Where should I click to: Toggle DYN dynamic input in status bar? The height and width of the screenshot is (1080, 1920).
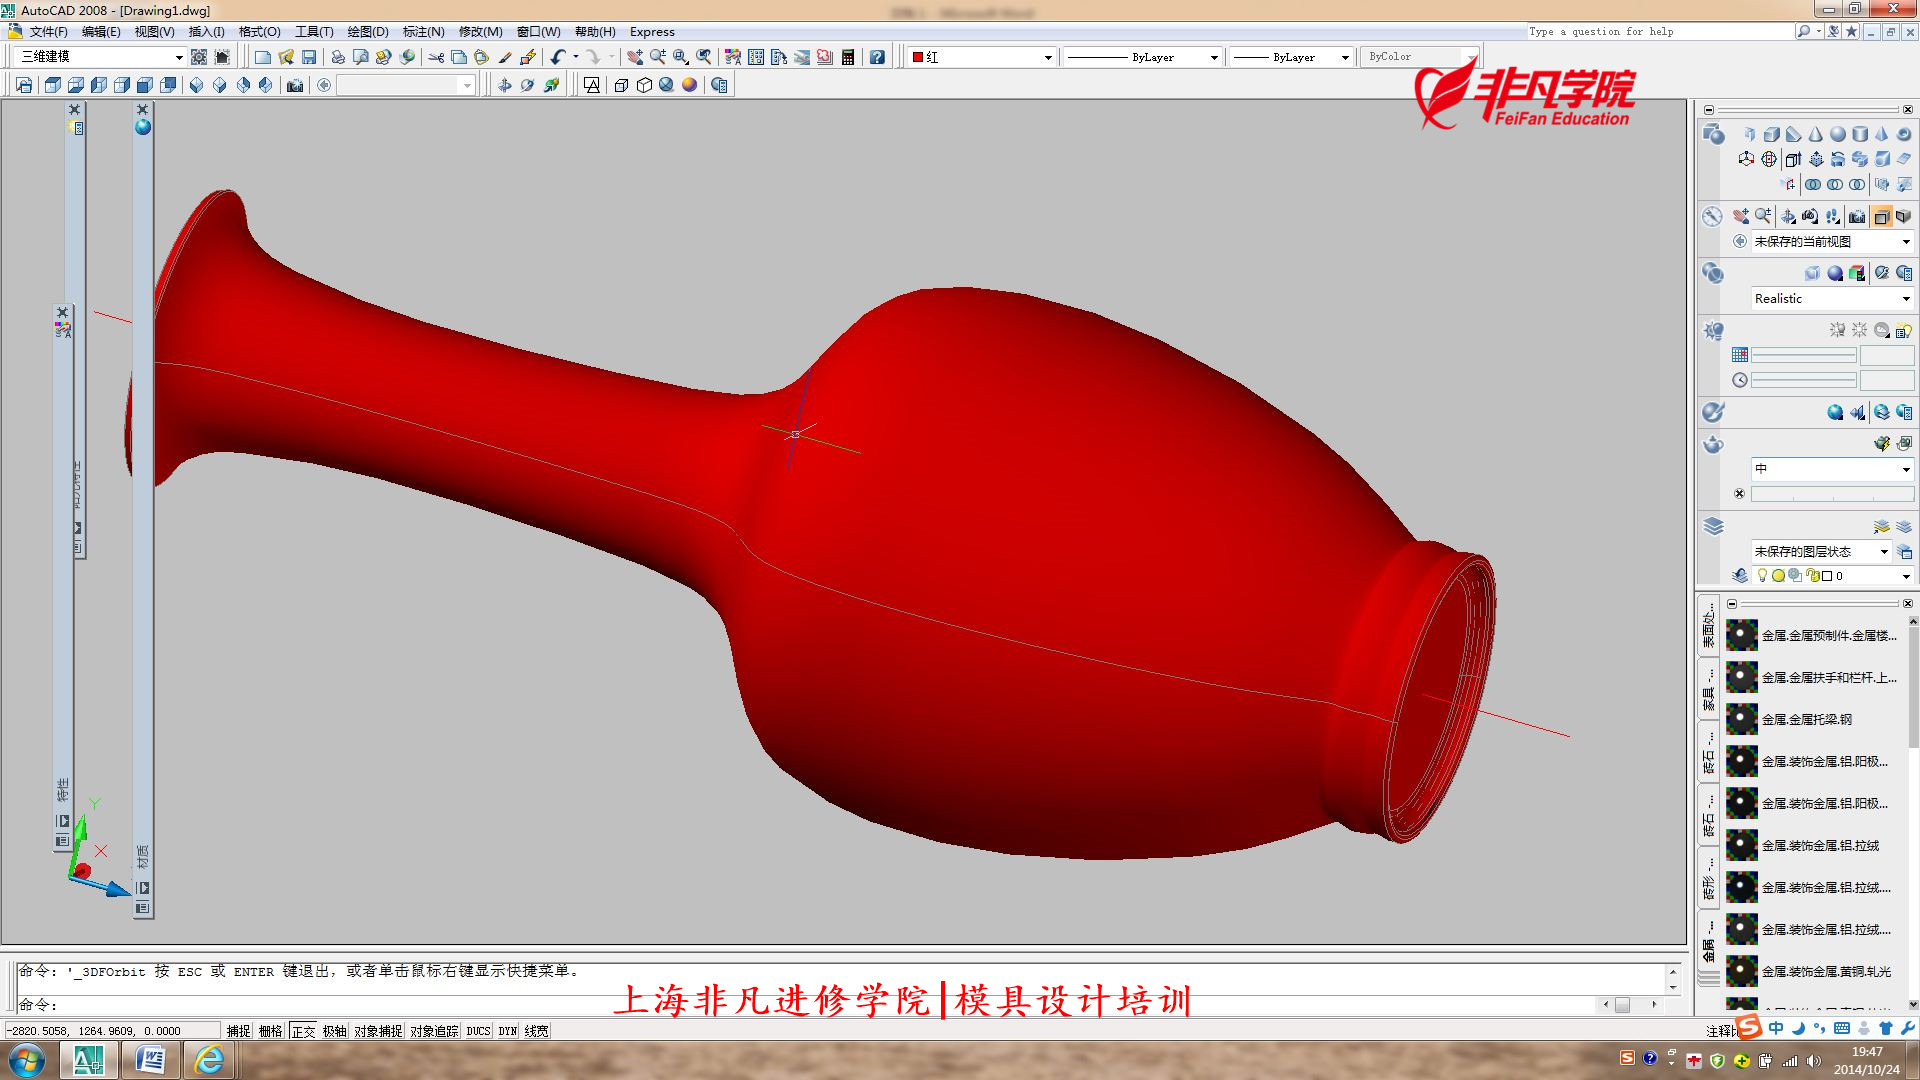point(508,1031)
